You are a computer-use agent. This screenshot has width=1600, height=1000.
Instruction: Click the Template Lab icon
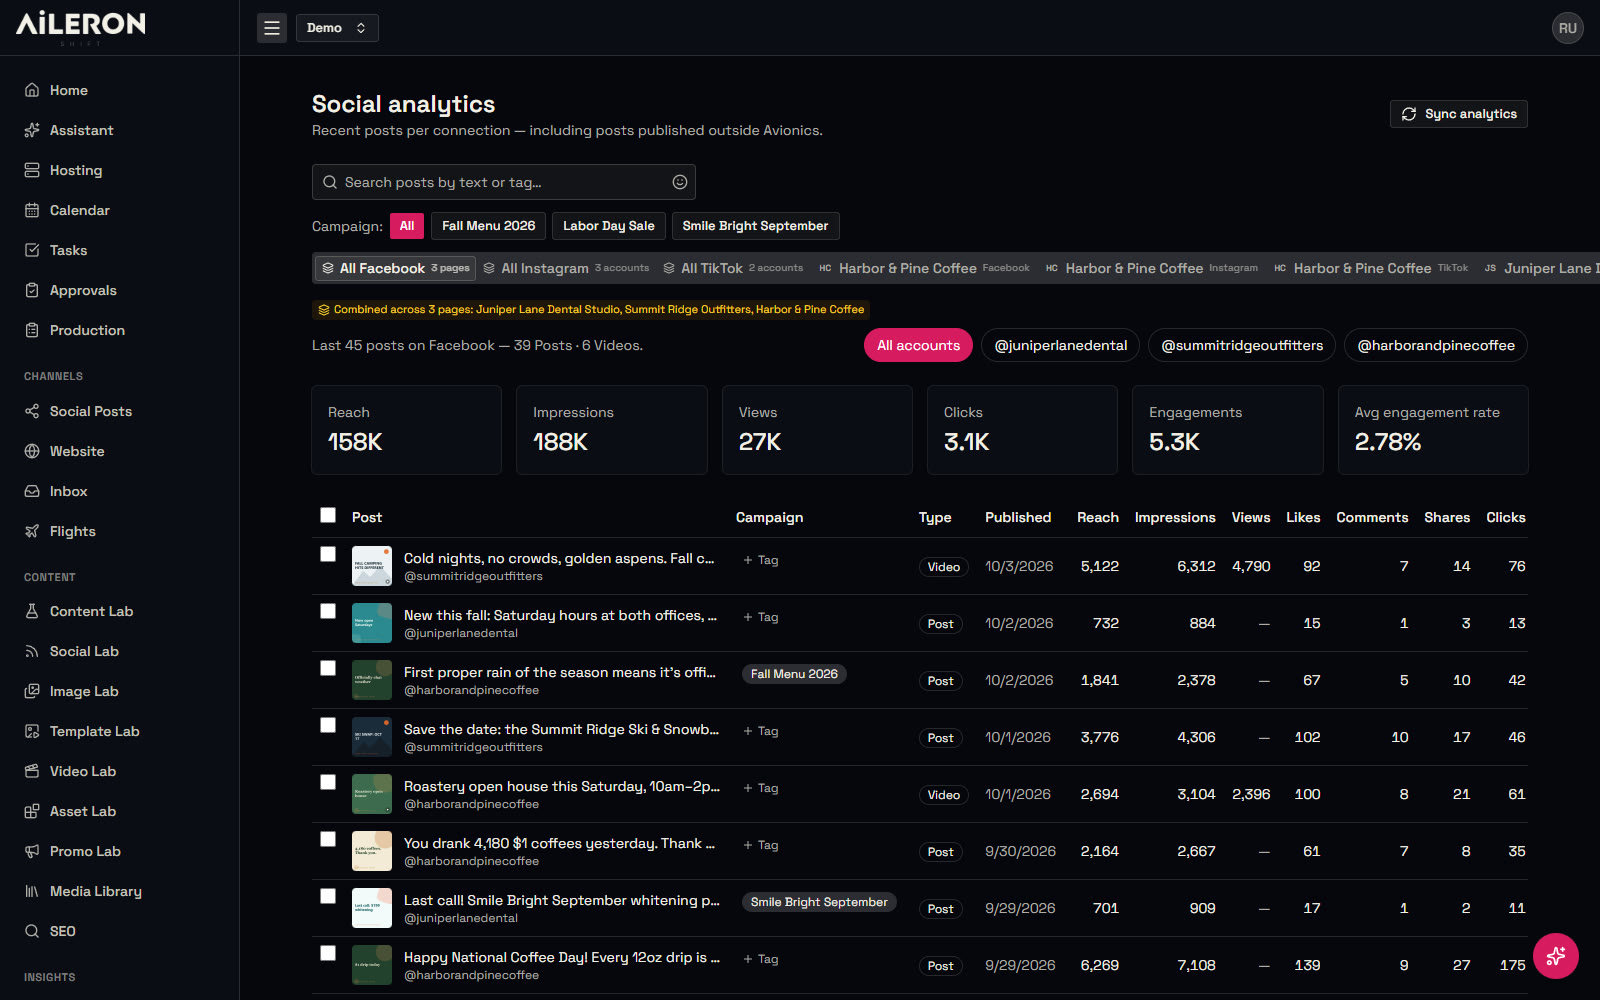tap(32, 731)
